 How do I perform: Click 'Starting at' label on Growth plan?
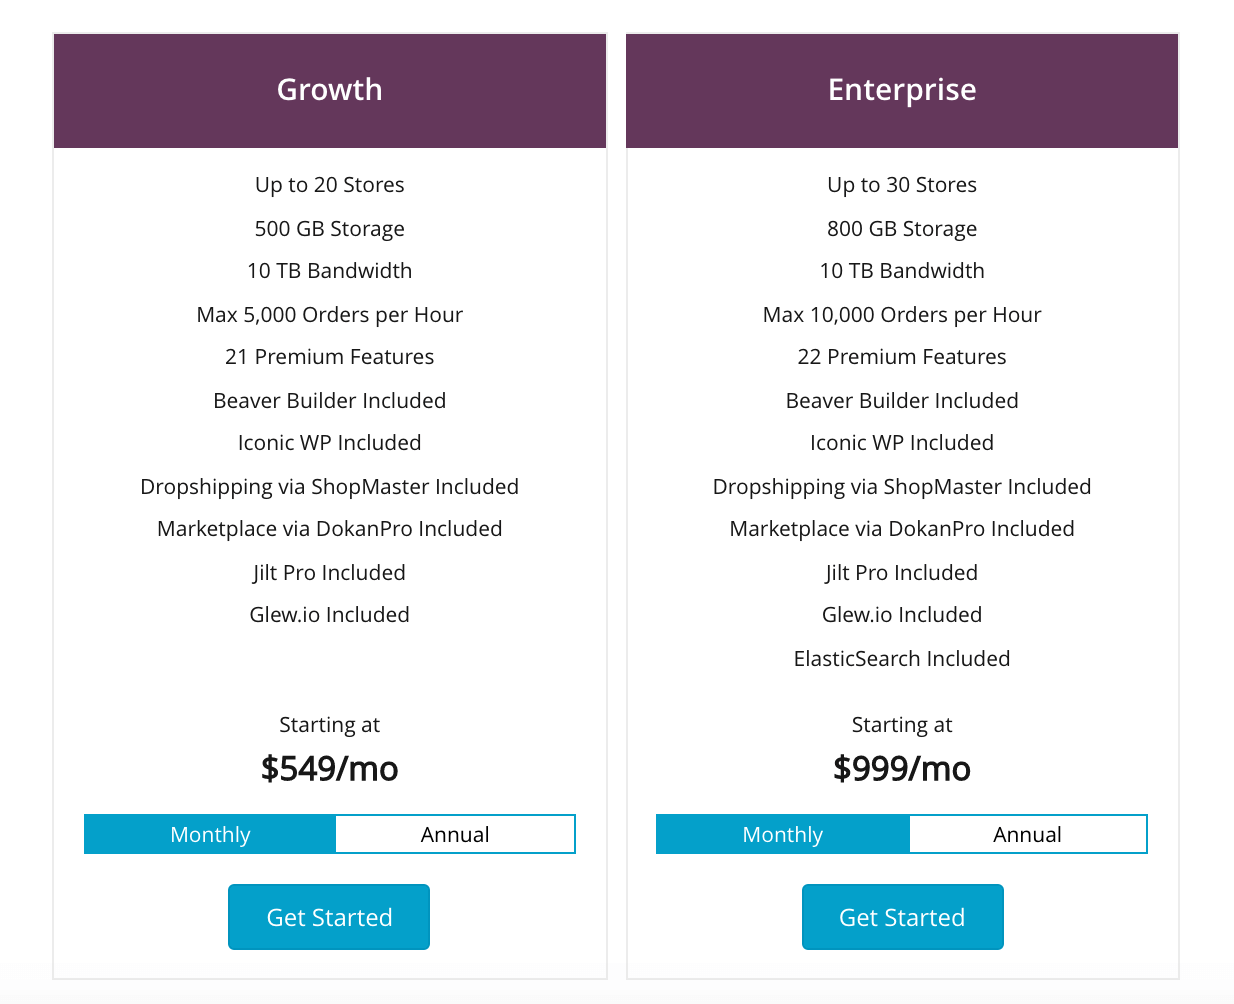329,725
